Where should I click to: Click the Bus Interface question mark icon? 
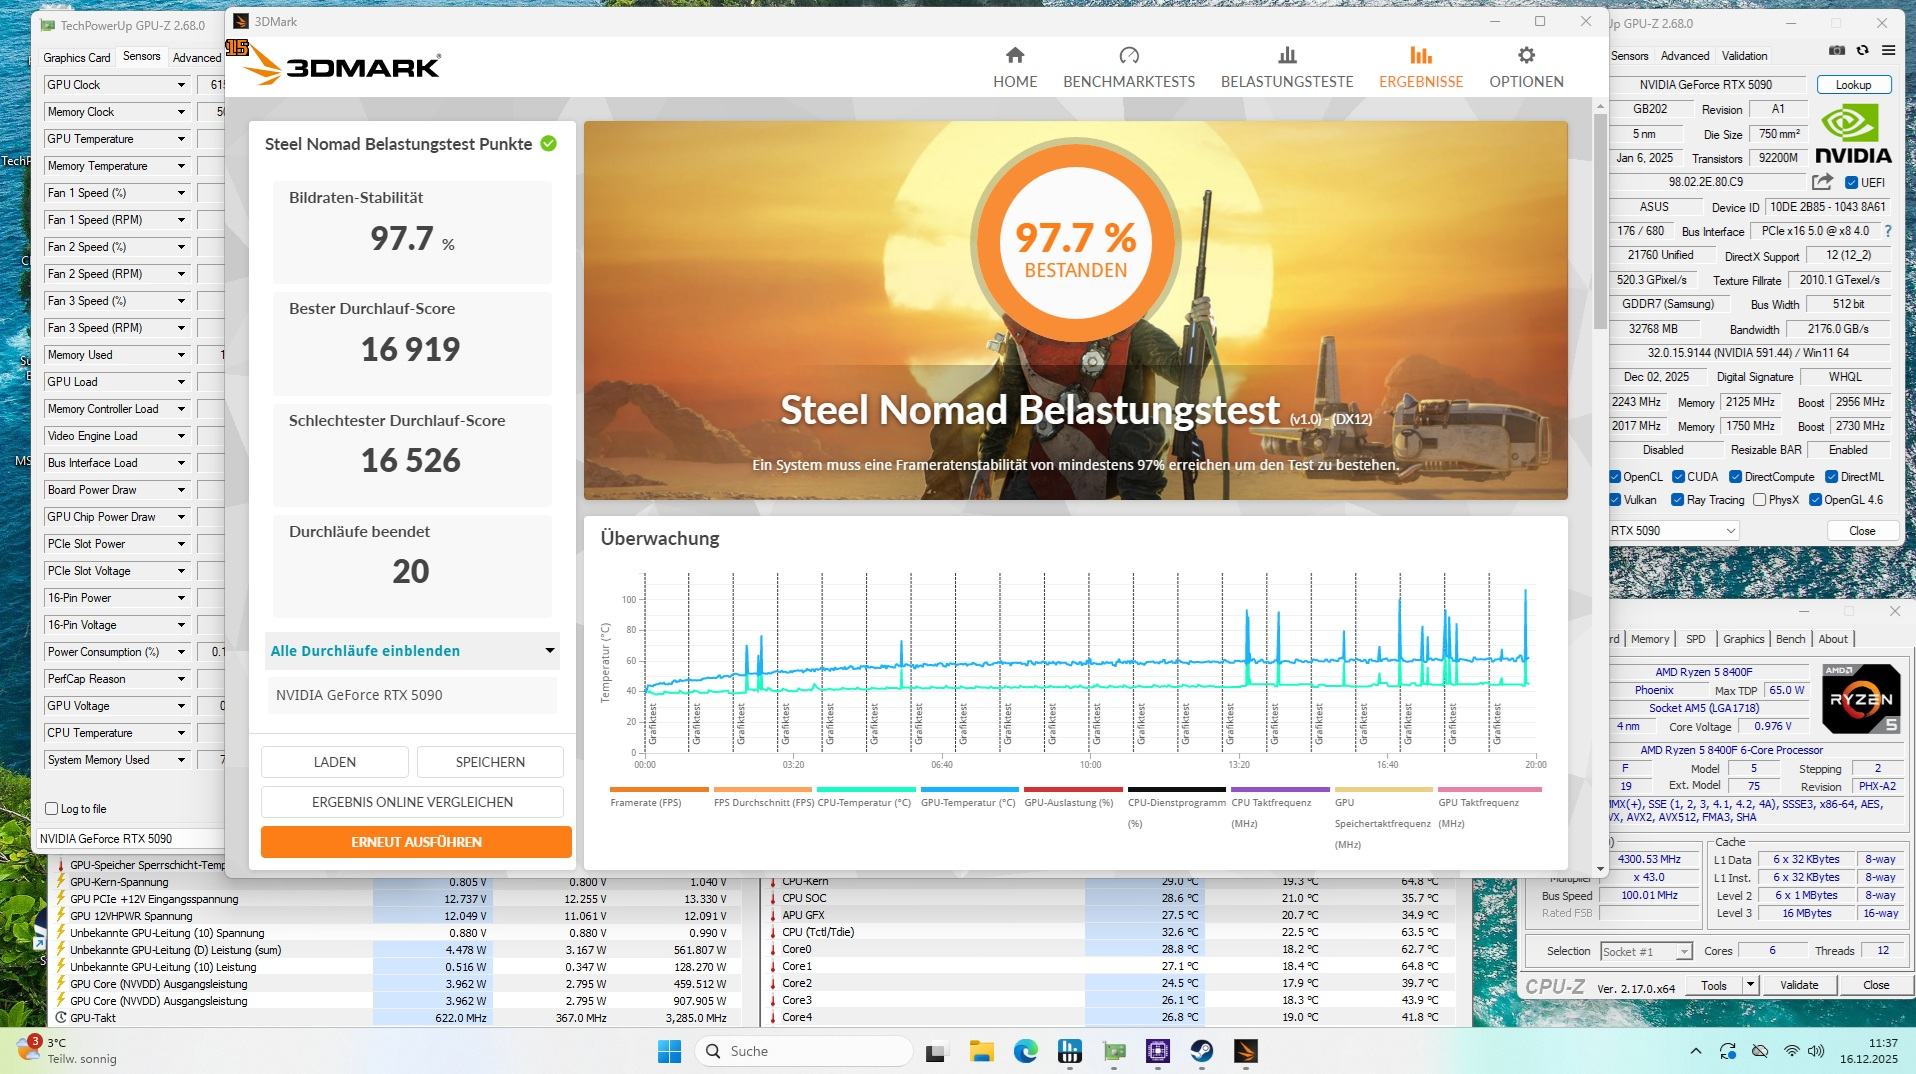click(1888, 231)
